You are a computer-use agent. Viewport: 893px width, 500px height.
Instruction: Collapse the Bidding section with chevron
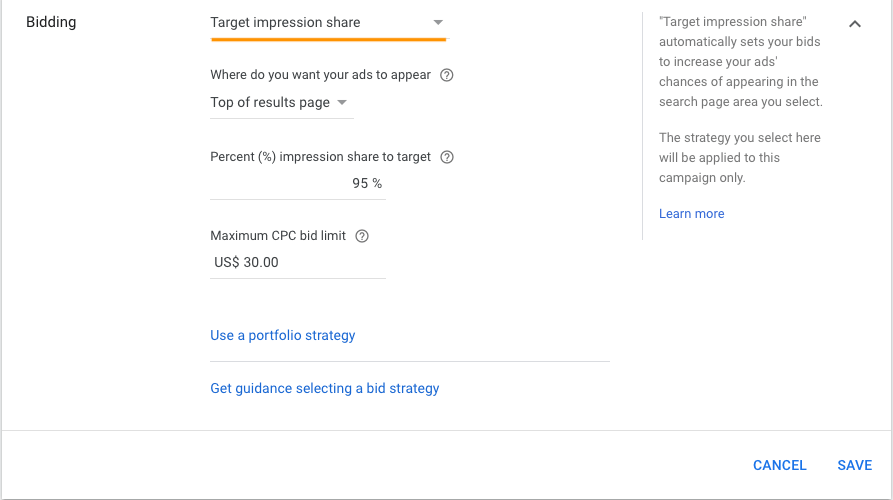855,24
